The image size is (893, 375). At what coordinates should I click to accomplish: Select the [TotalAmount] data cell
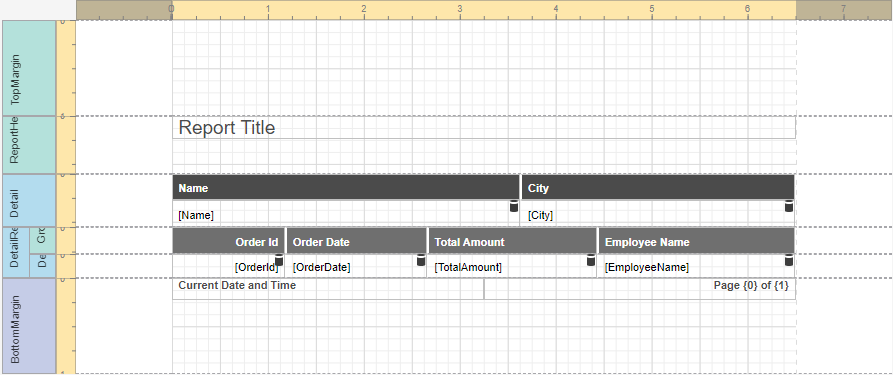pos(512,267)
